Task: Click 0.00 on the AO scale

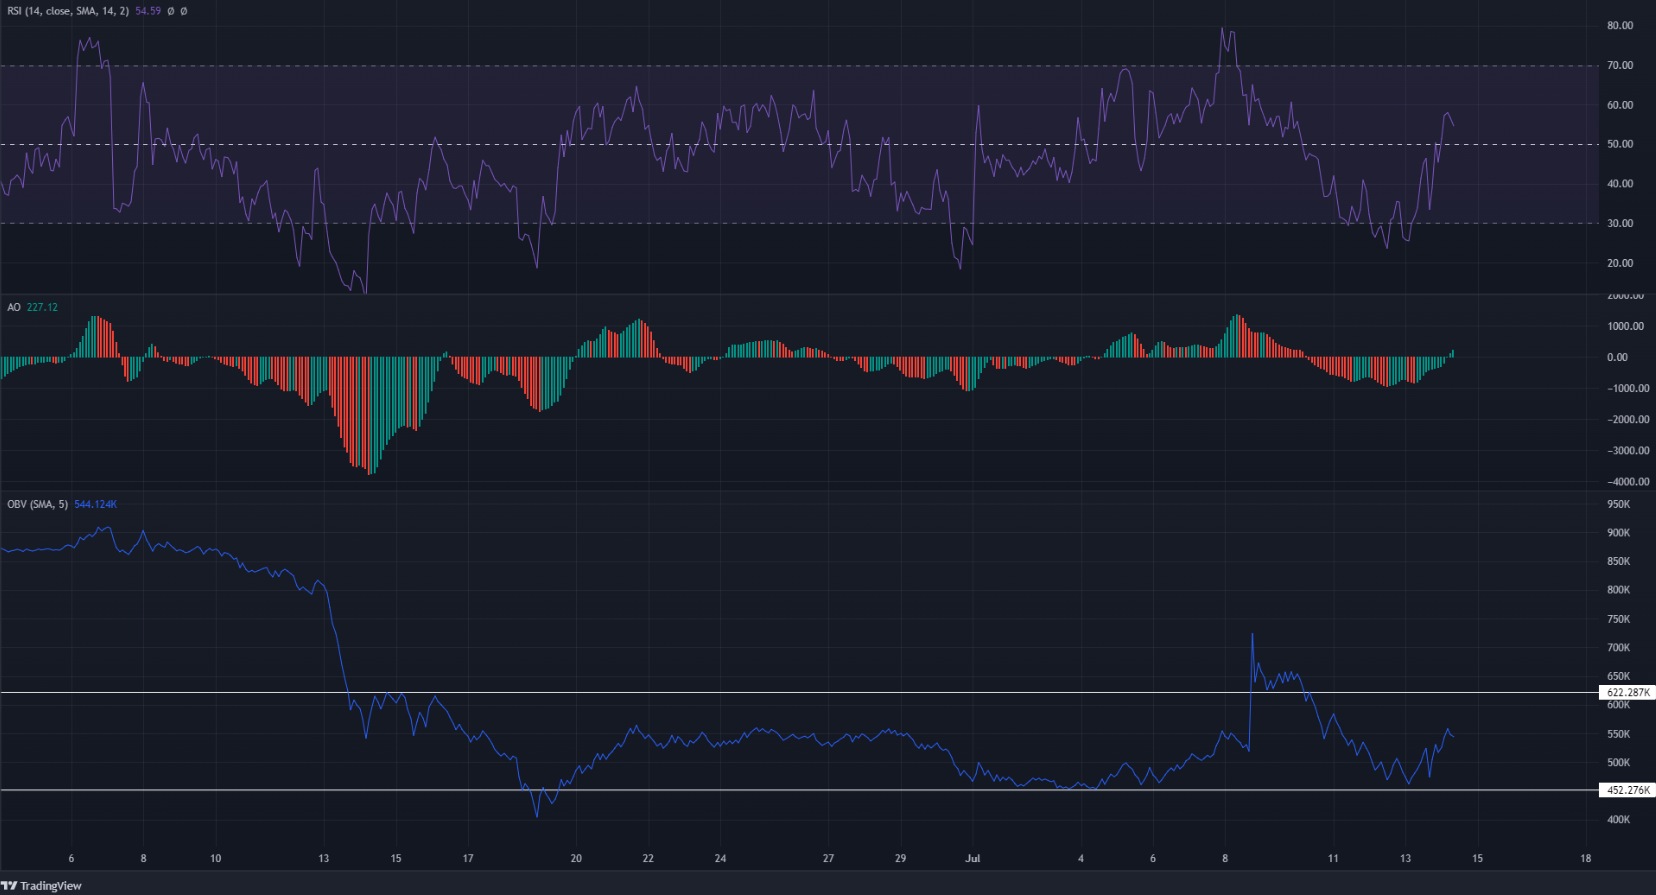Action: pyautogui.click(x=1617, y=357)
